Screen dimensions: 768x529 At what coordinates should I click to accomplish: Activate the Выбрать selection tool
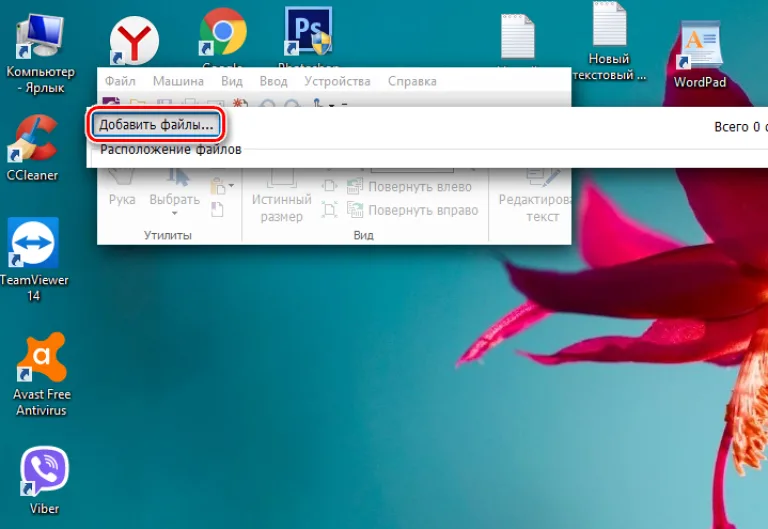pyautogui.click(x=174, y=190)
